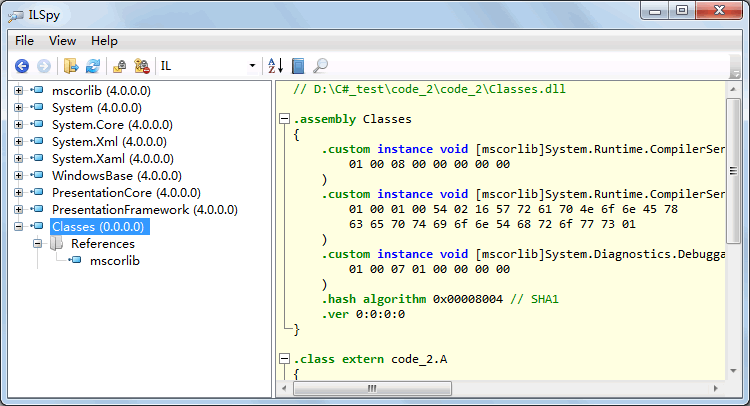750x406 pixels.
Task: Click the Classes.dll path comment line
Action: [429, 89]
